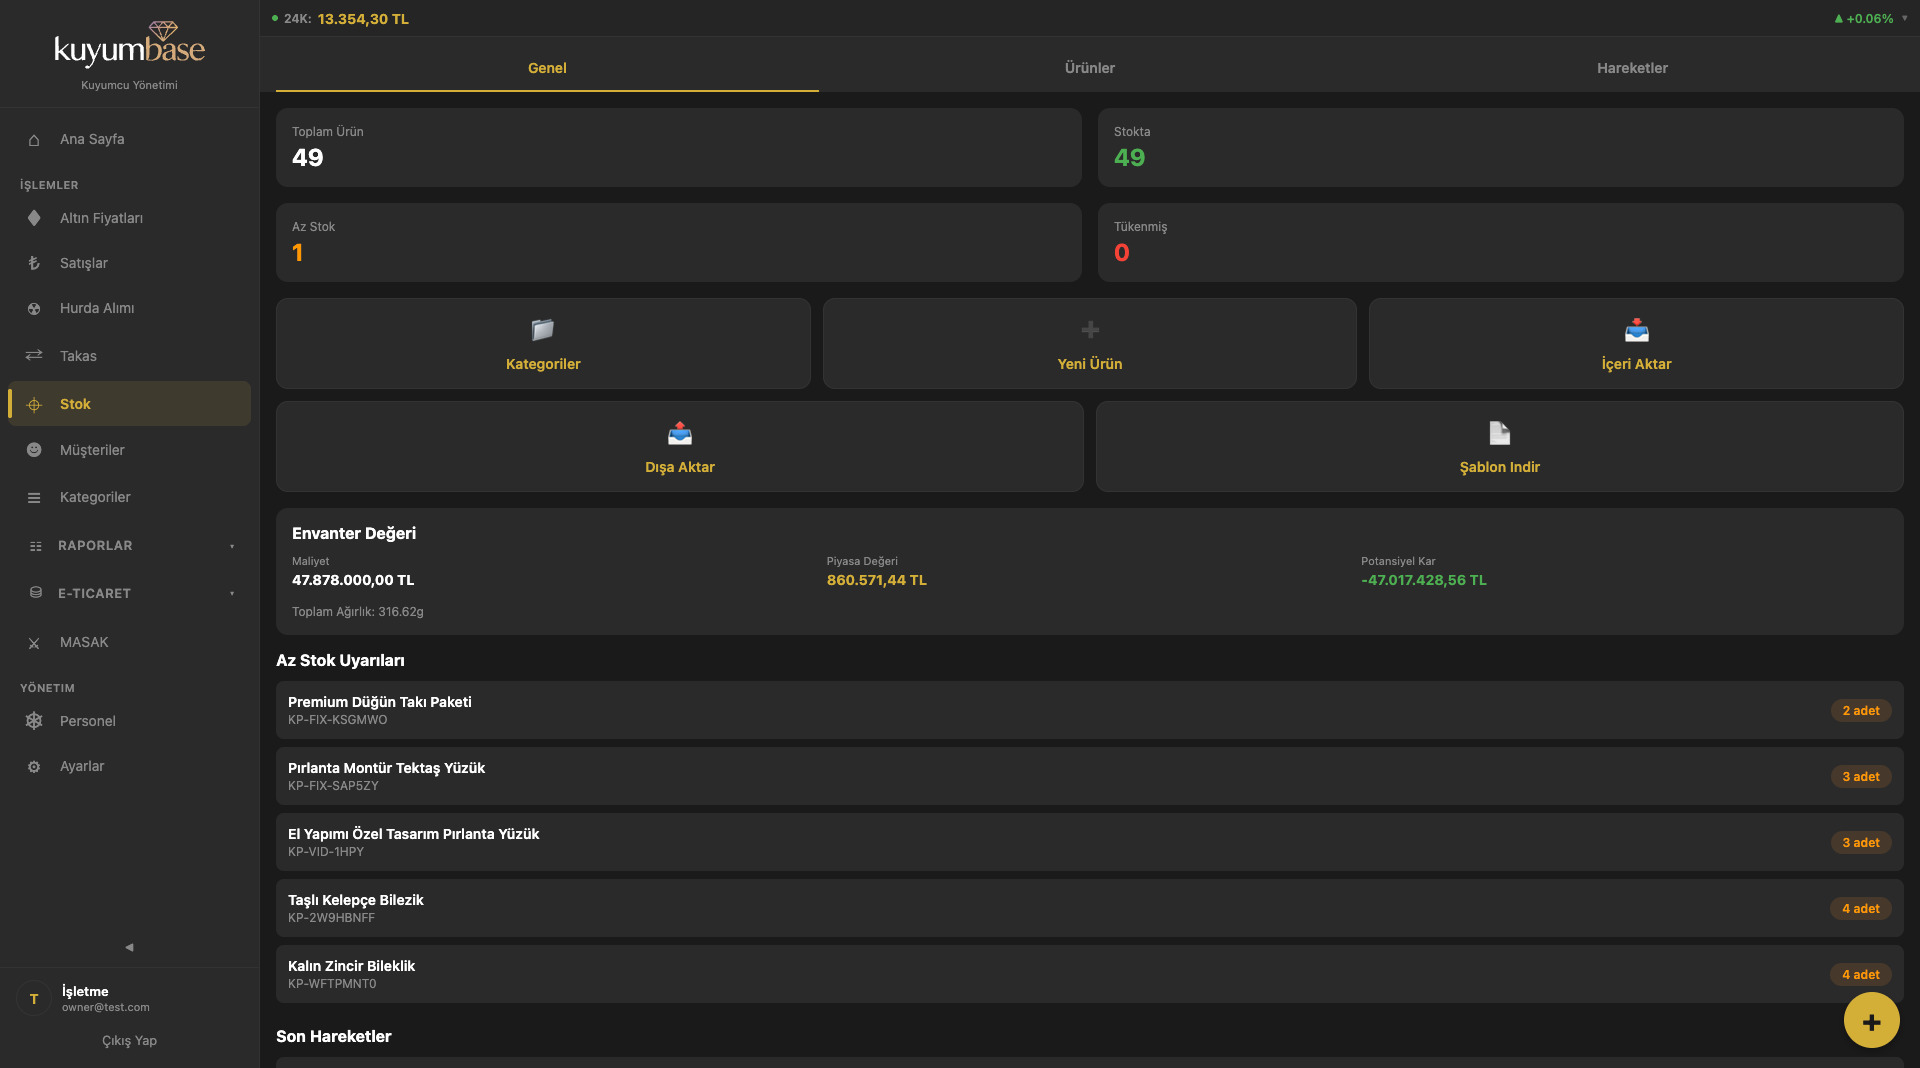This screenshot has width=1920, height=1068.
Task: Click the Dışa Aktar export icon
Action: point(680,433)
